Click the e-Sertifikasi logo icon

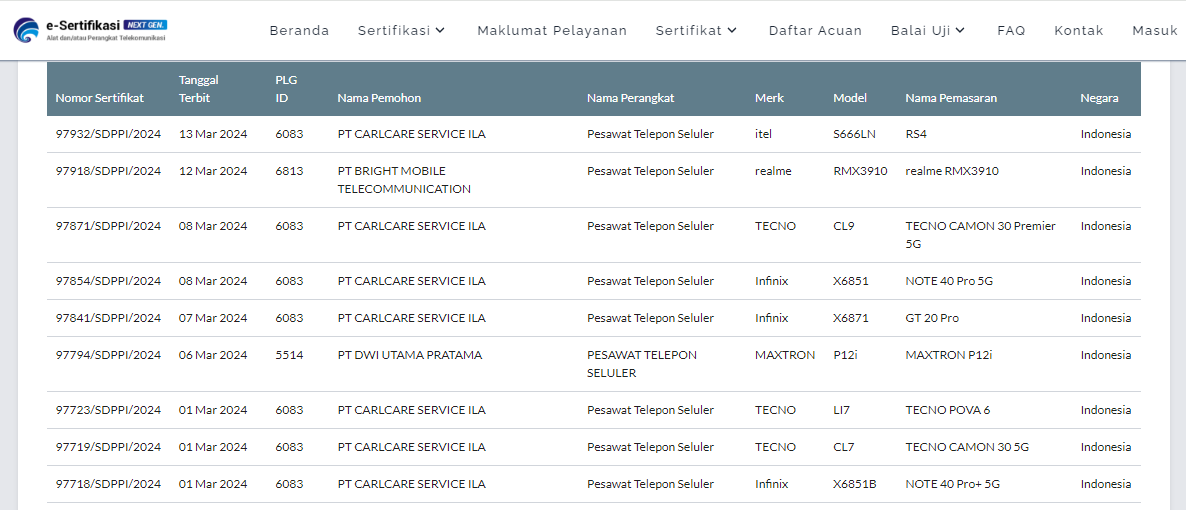(x=28, y=30)
